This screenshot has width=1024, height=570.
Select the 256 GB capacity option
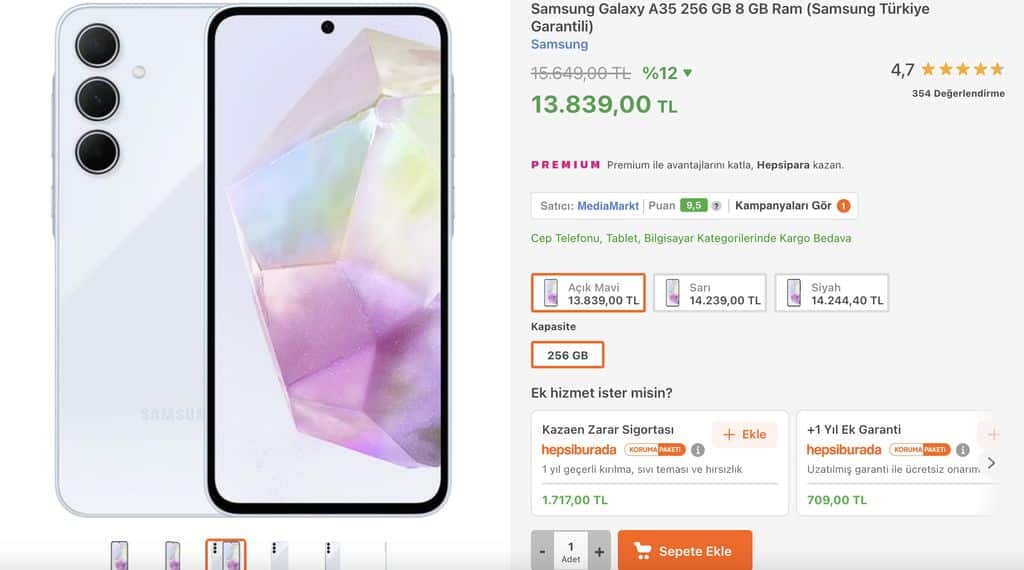pyautogui.click(x=567, y=355)
